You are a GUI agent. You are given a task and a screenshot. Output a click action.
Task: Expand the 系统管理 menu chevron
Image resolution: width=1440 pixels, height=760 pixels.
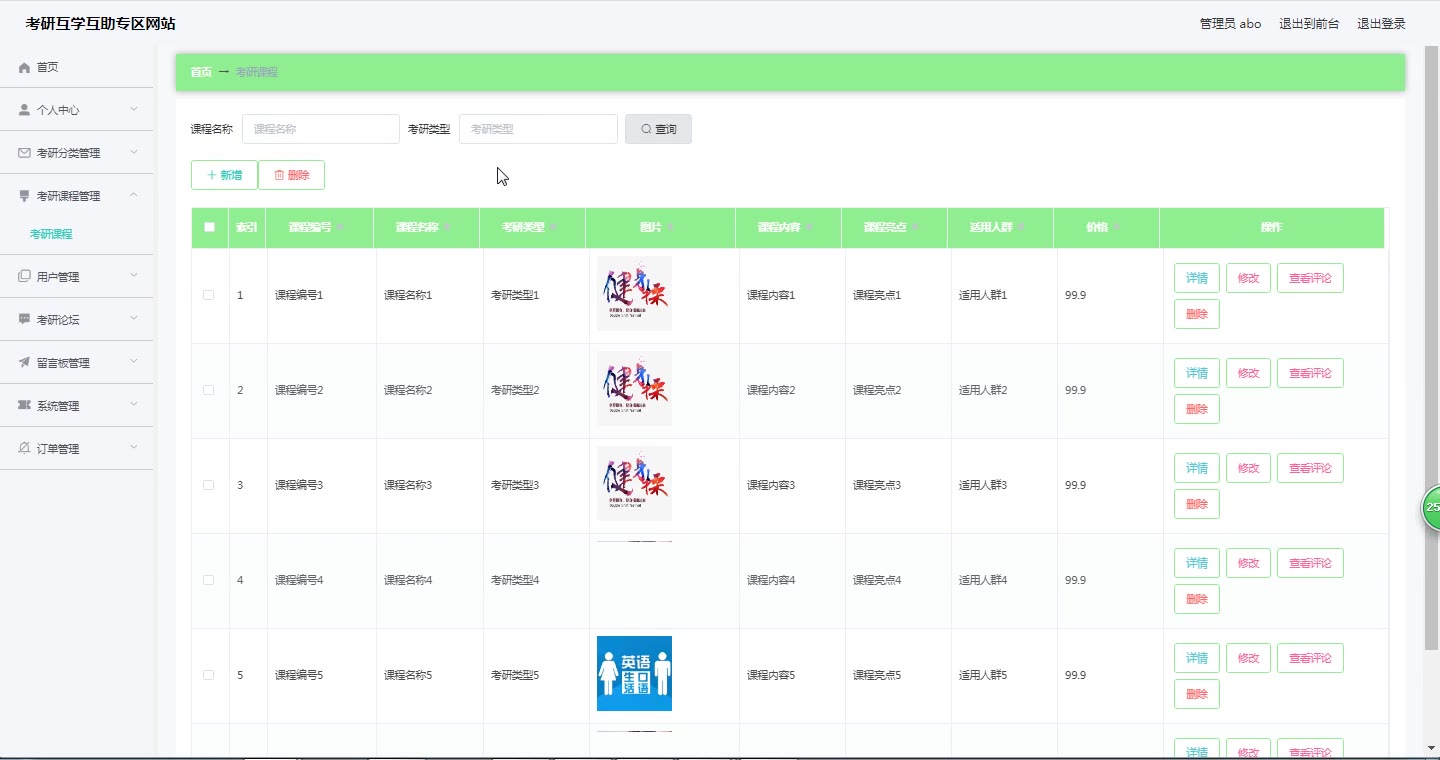coord(134,405)
